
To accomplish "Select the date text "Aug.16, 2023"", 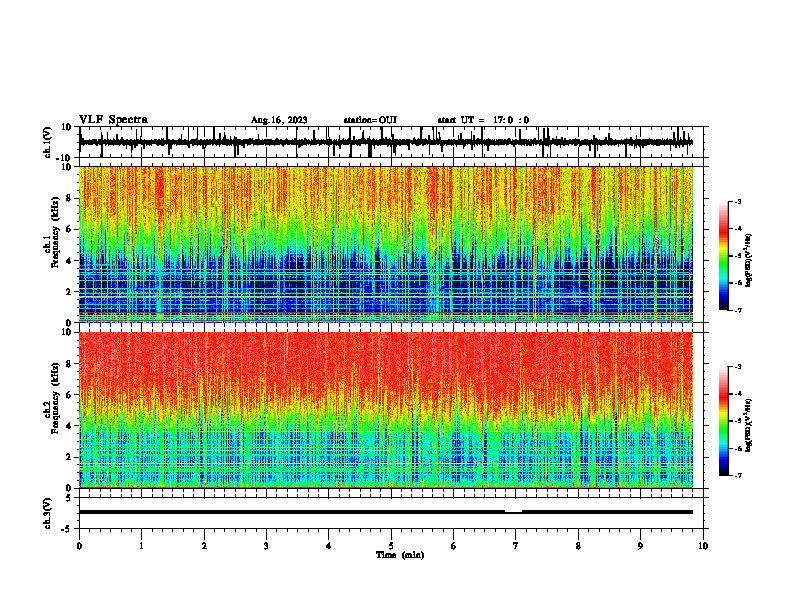I will click(279, 120).
